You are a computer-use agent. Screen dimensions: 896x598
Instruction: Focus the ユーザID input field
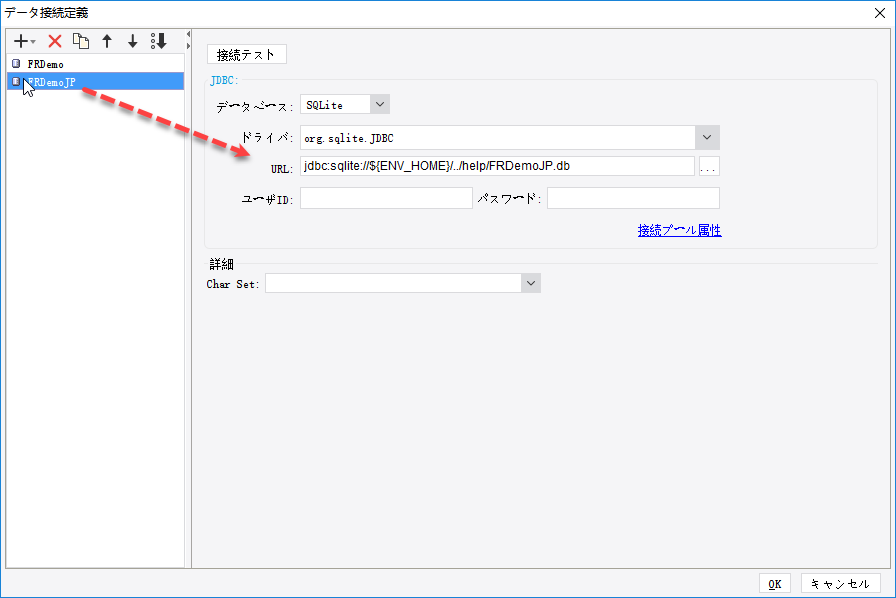(386, 198)
